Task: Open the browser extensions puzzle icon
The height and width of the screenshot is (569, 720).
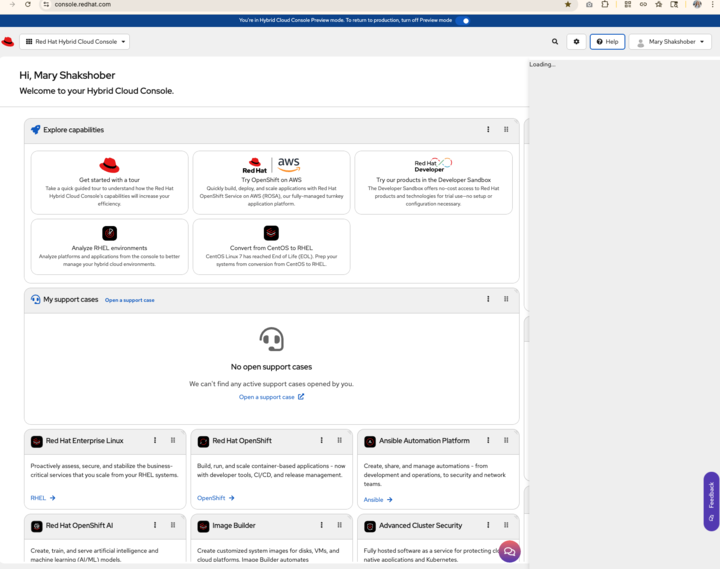Action: click(x=605, y=5)
